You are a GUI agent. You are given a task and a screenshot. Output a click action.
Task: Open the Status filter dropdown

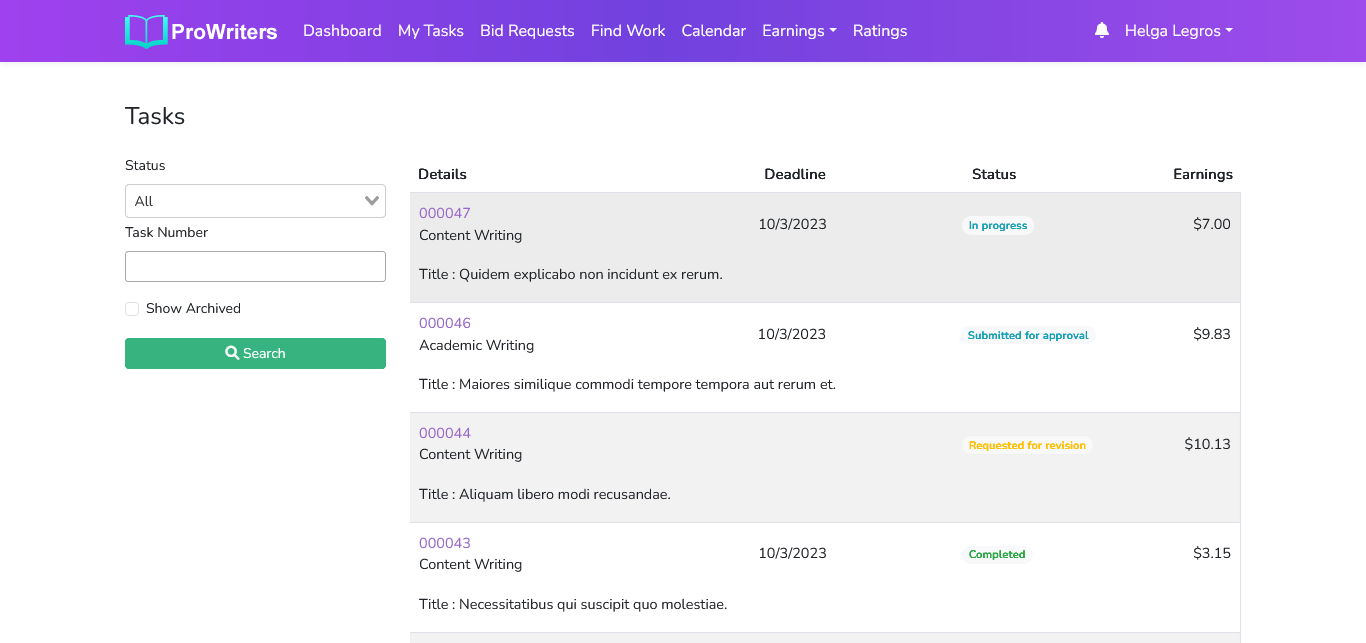[255, 201]
